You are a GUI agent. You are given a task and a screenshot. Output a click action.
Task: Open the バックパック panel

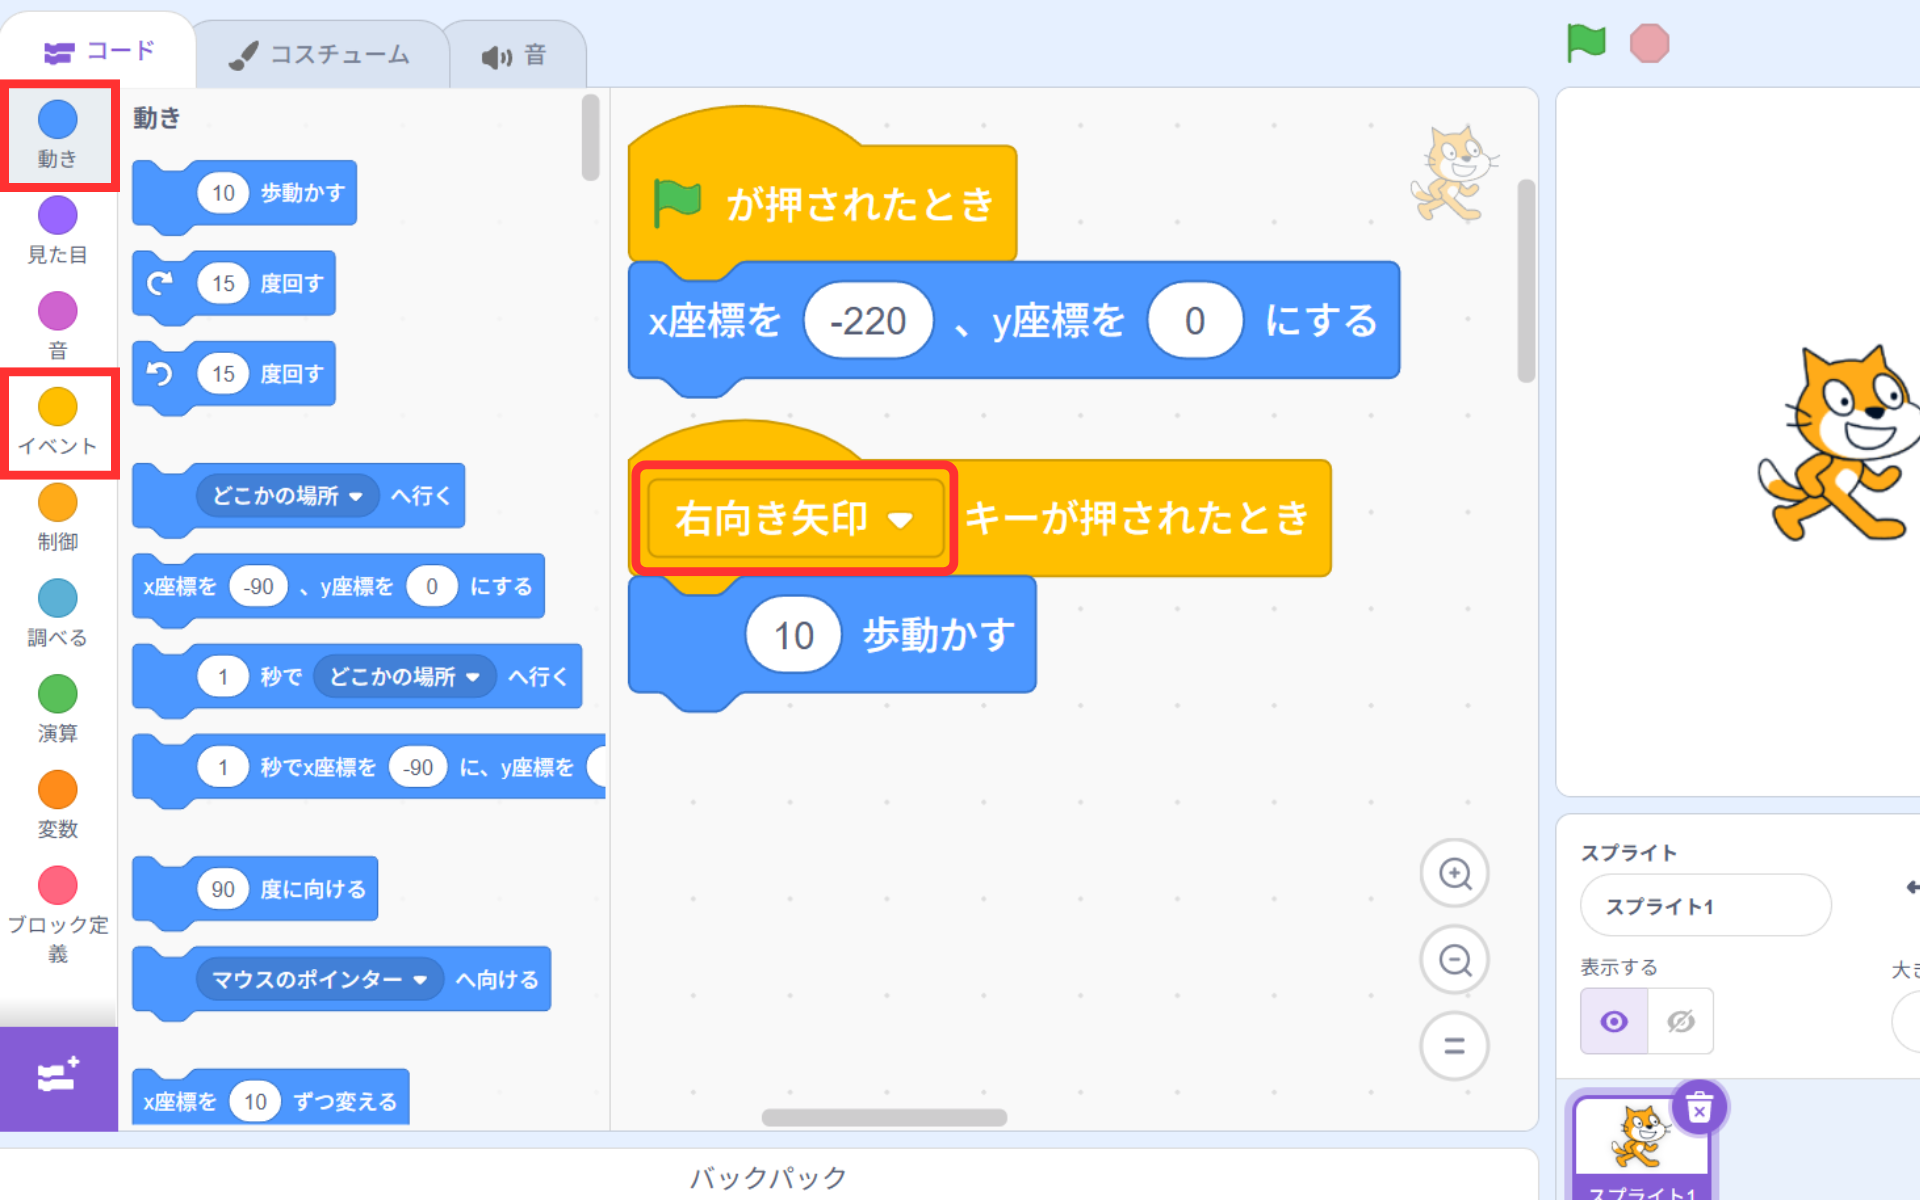[768, 1177]
